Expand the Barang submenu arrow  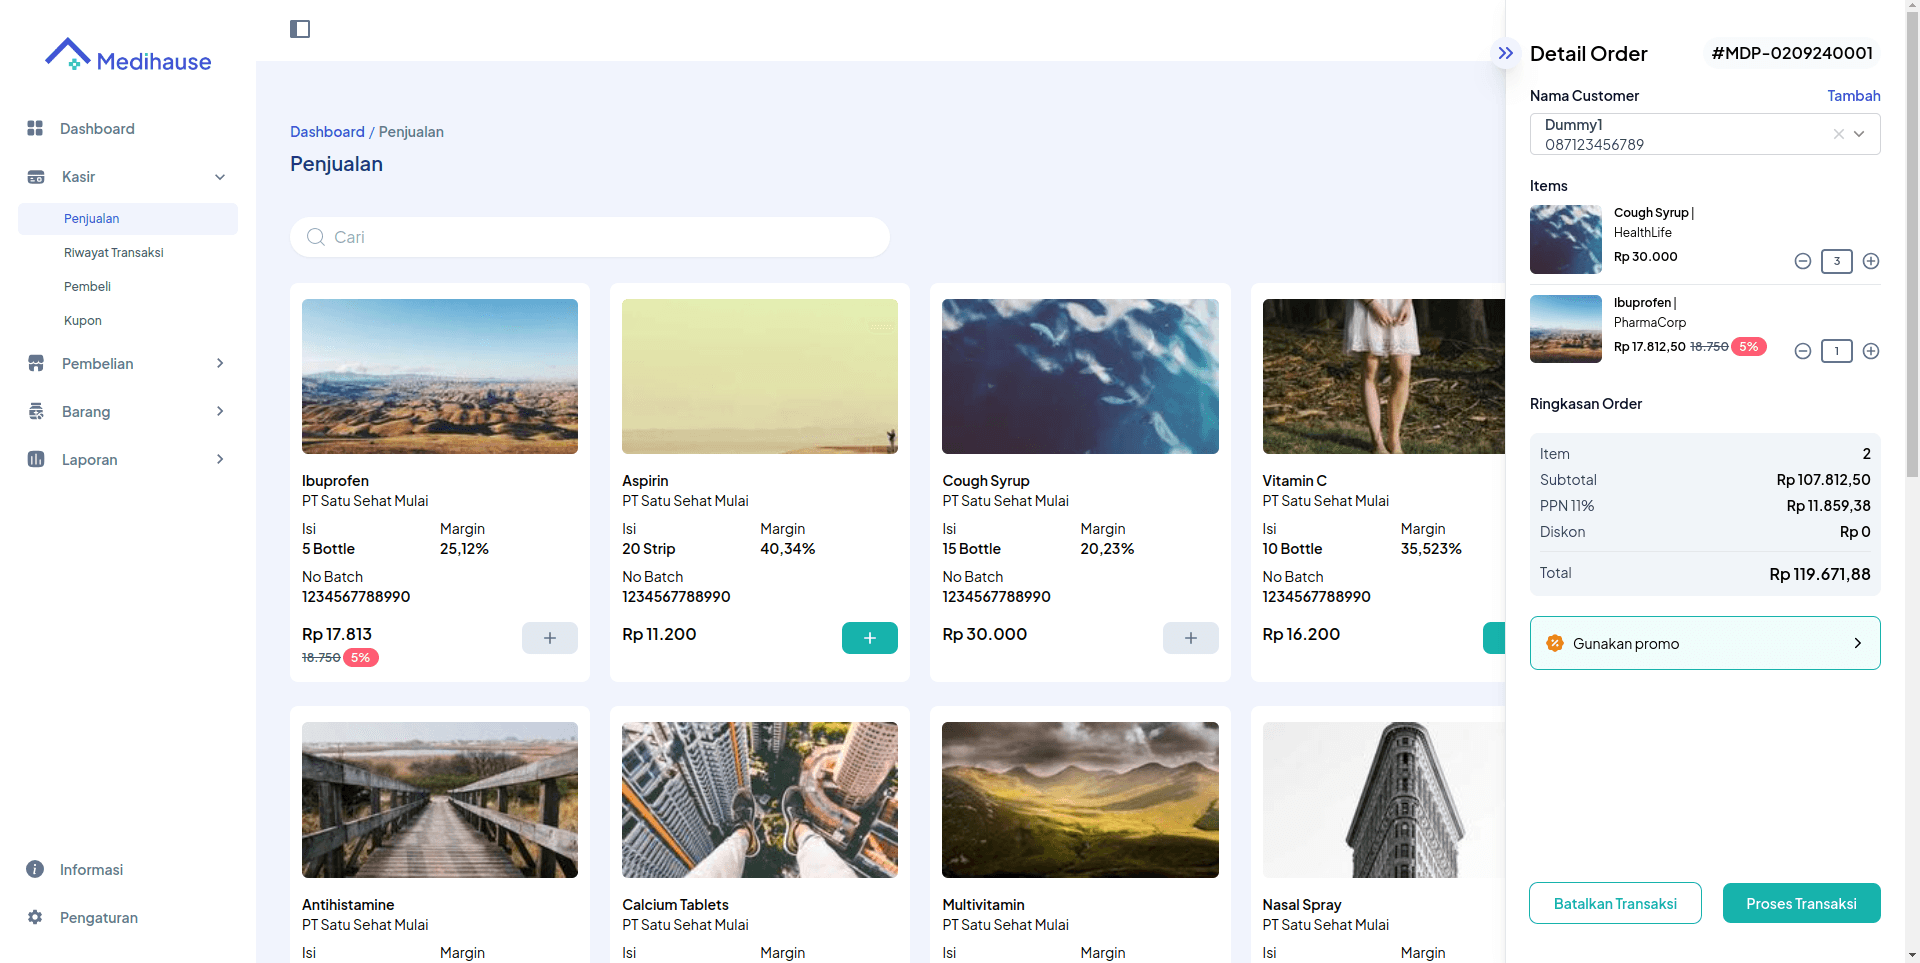point(220,411)
